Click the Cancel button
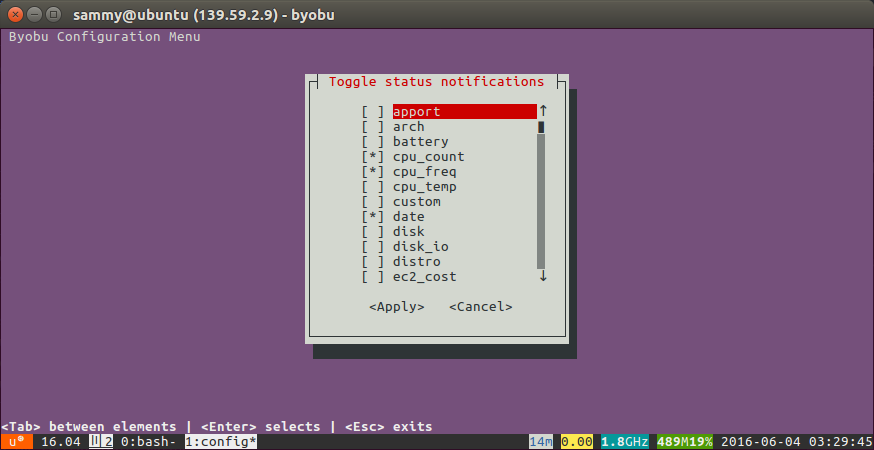Viewport: 874px width, 450px height. [480, 307]
